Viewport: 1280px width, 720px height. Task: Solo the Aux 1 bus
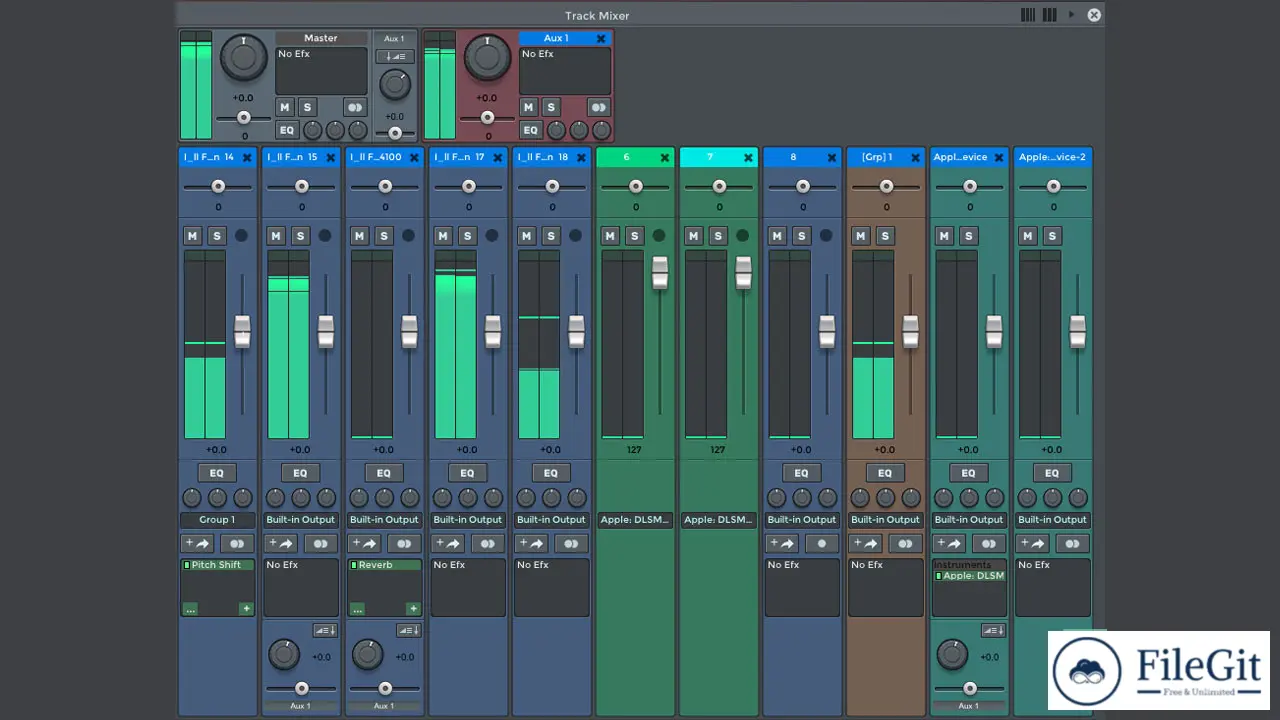(551, 107)
